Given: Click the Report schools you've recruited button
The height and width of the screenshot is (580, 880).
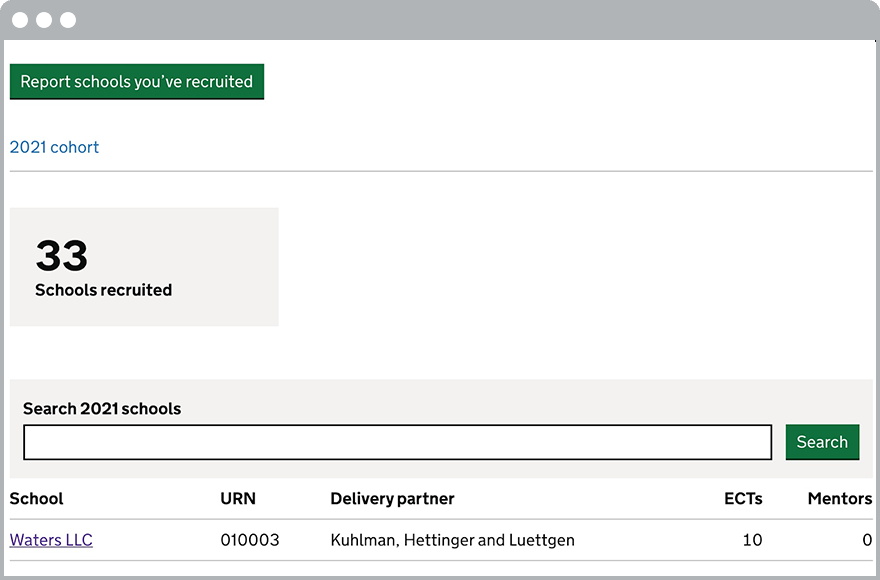Looking at the screenshot, I should coord(137,82).
